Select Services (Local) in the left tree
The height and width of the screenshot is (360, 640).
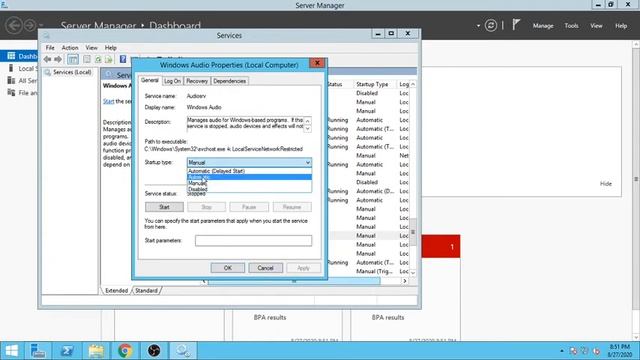click(x=72, y=72)
